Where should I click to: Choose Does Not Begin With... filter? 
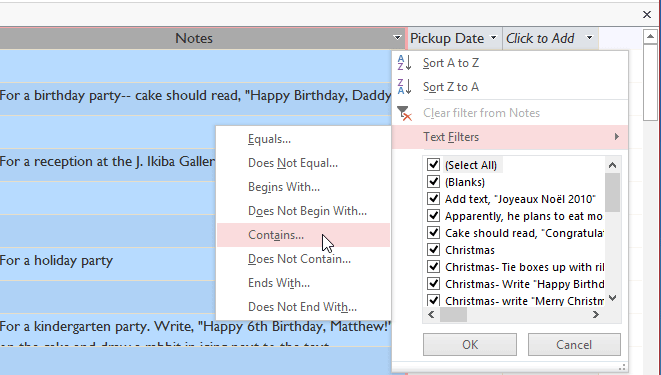[x=304, y=211]
